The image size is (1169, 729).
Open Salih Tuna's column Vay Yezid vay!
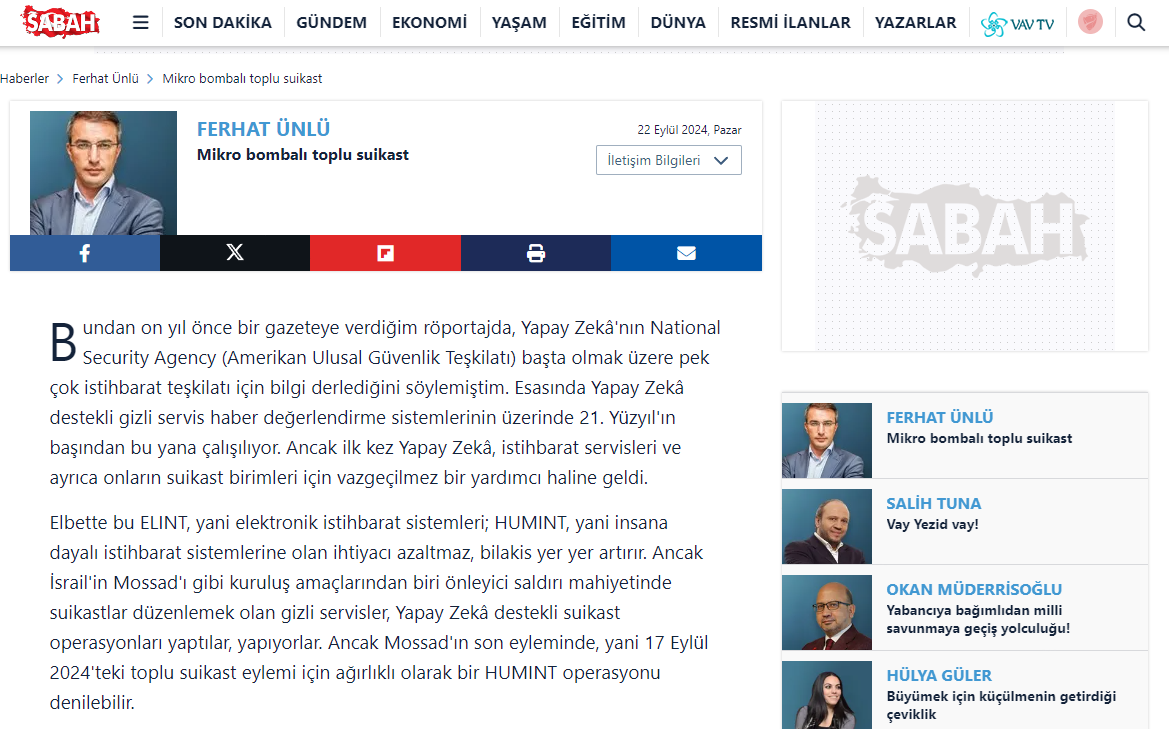[932, 524]
